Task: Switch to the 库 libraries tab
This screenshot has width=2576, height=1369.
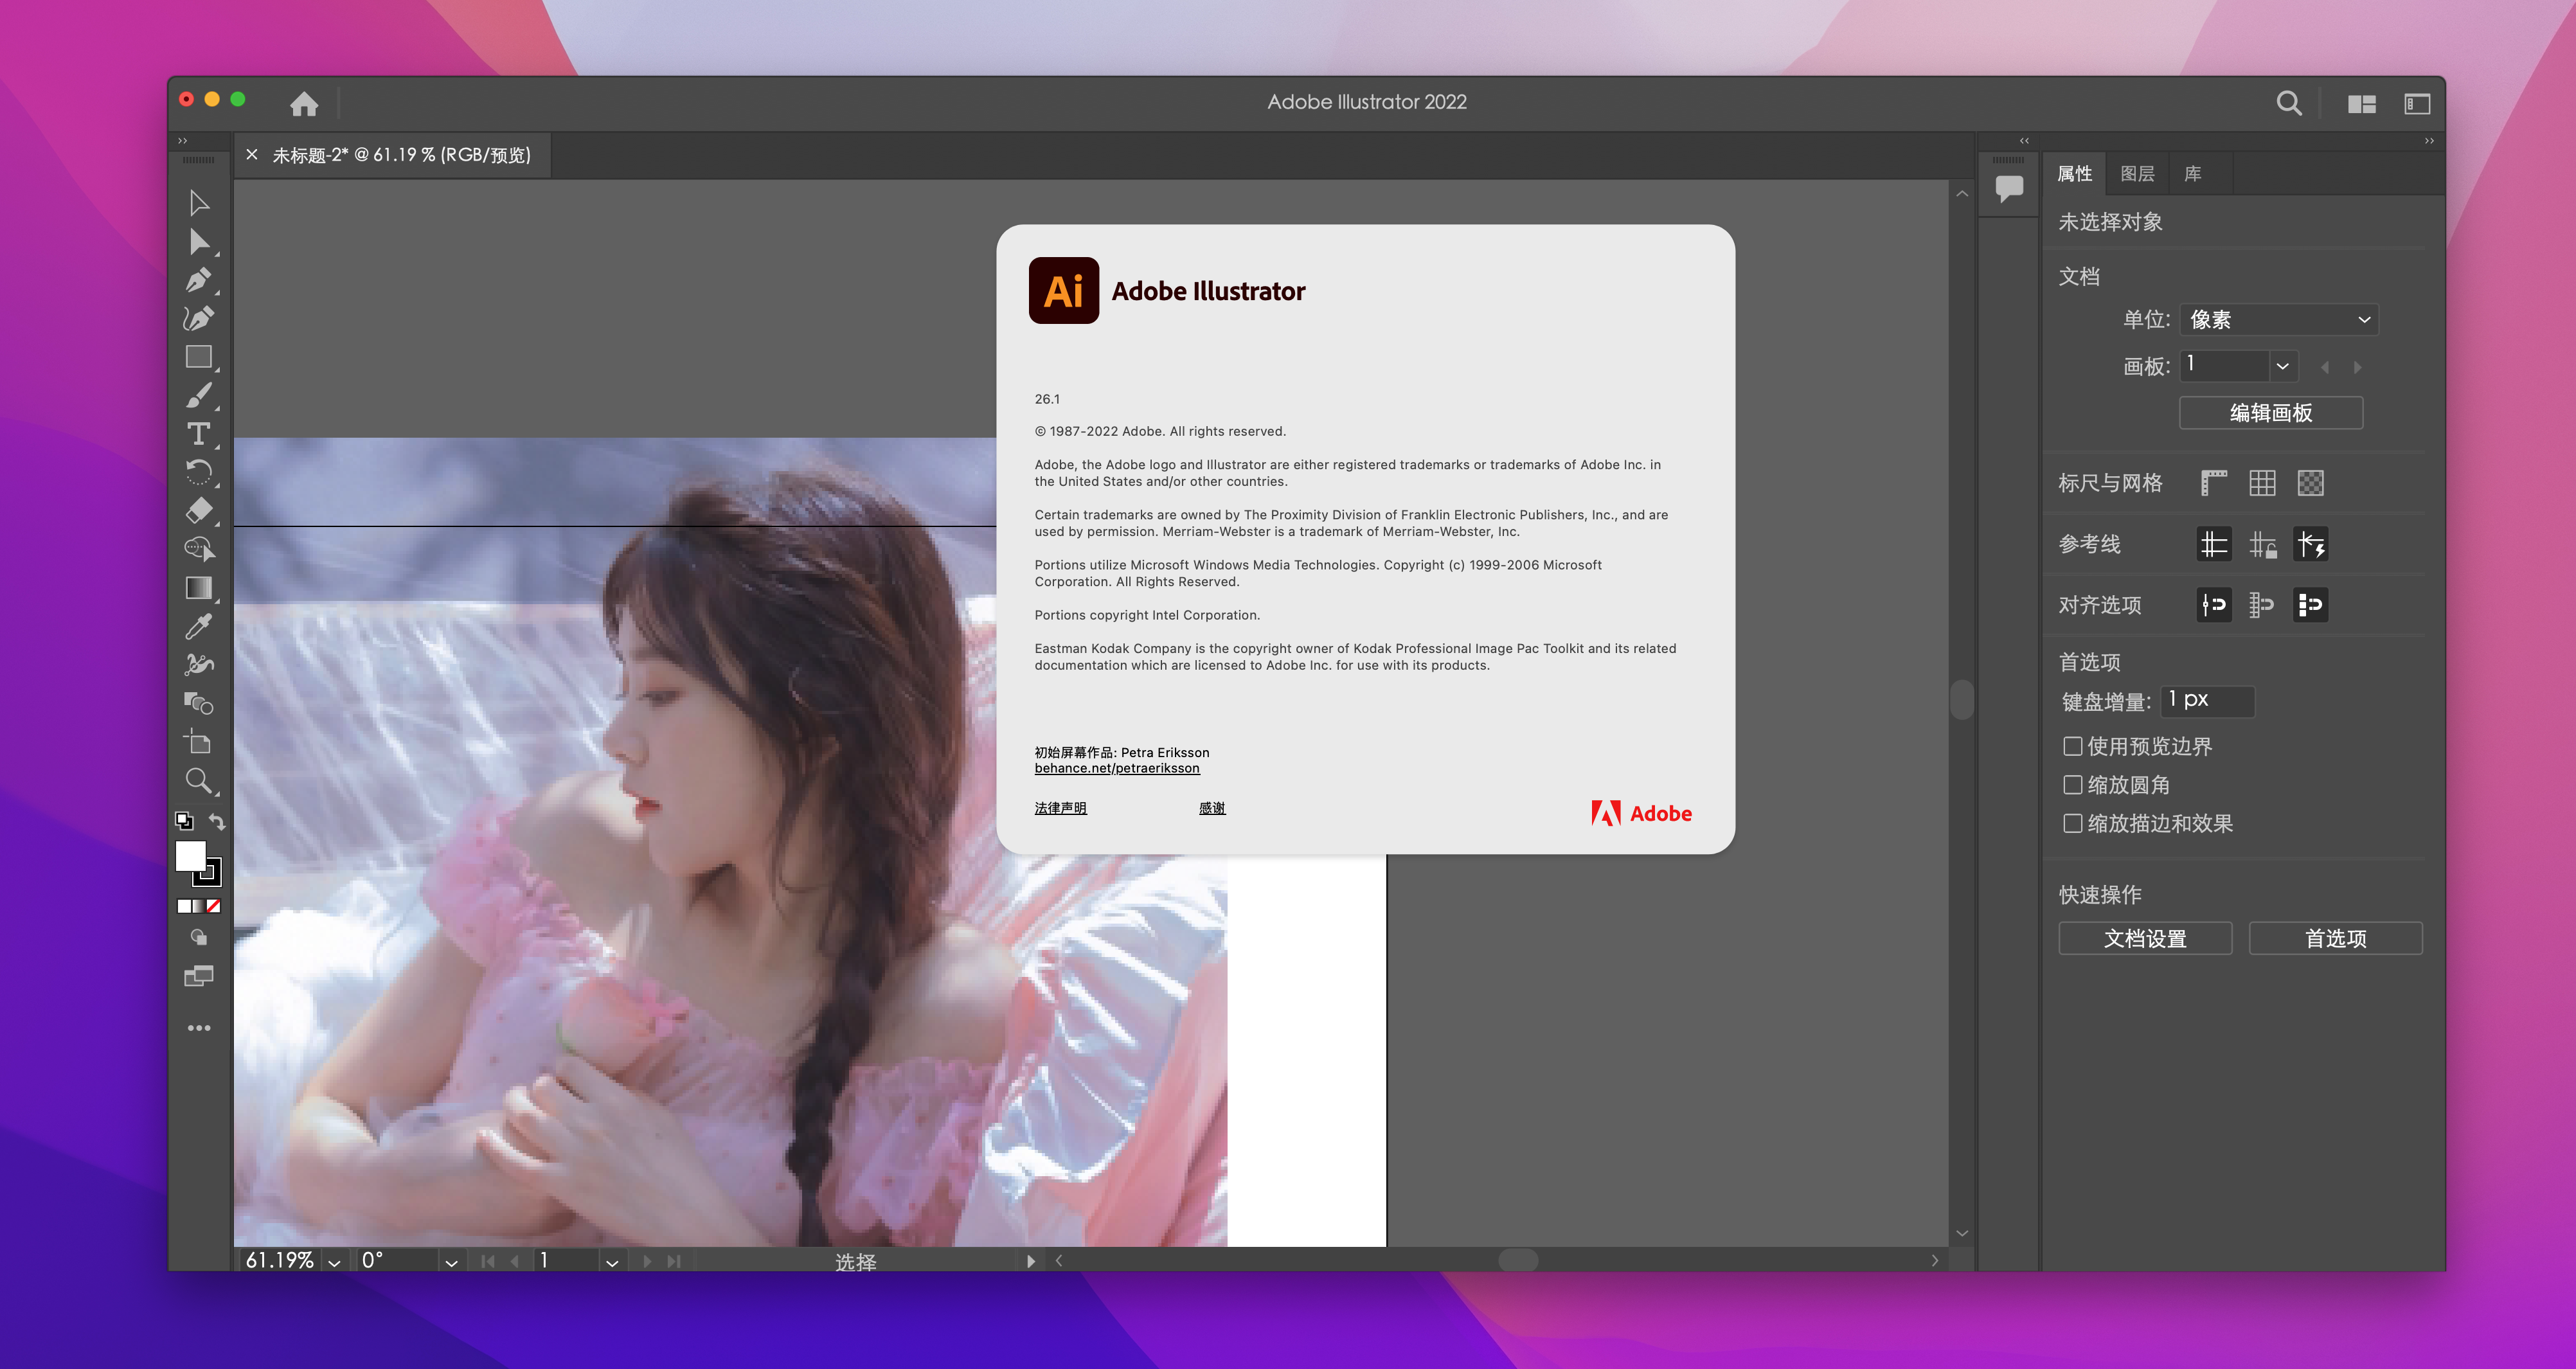Action: click(2193, 174)
